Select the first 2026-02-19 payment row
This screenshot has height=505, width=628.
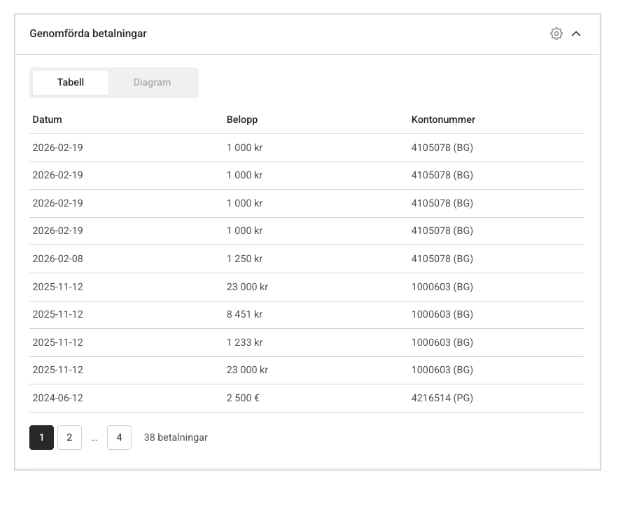pos(306,148)
